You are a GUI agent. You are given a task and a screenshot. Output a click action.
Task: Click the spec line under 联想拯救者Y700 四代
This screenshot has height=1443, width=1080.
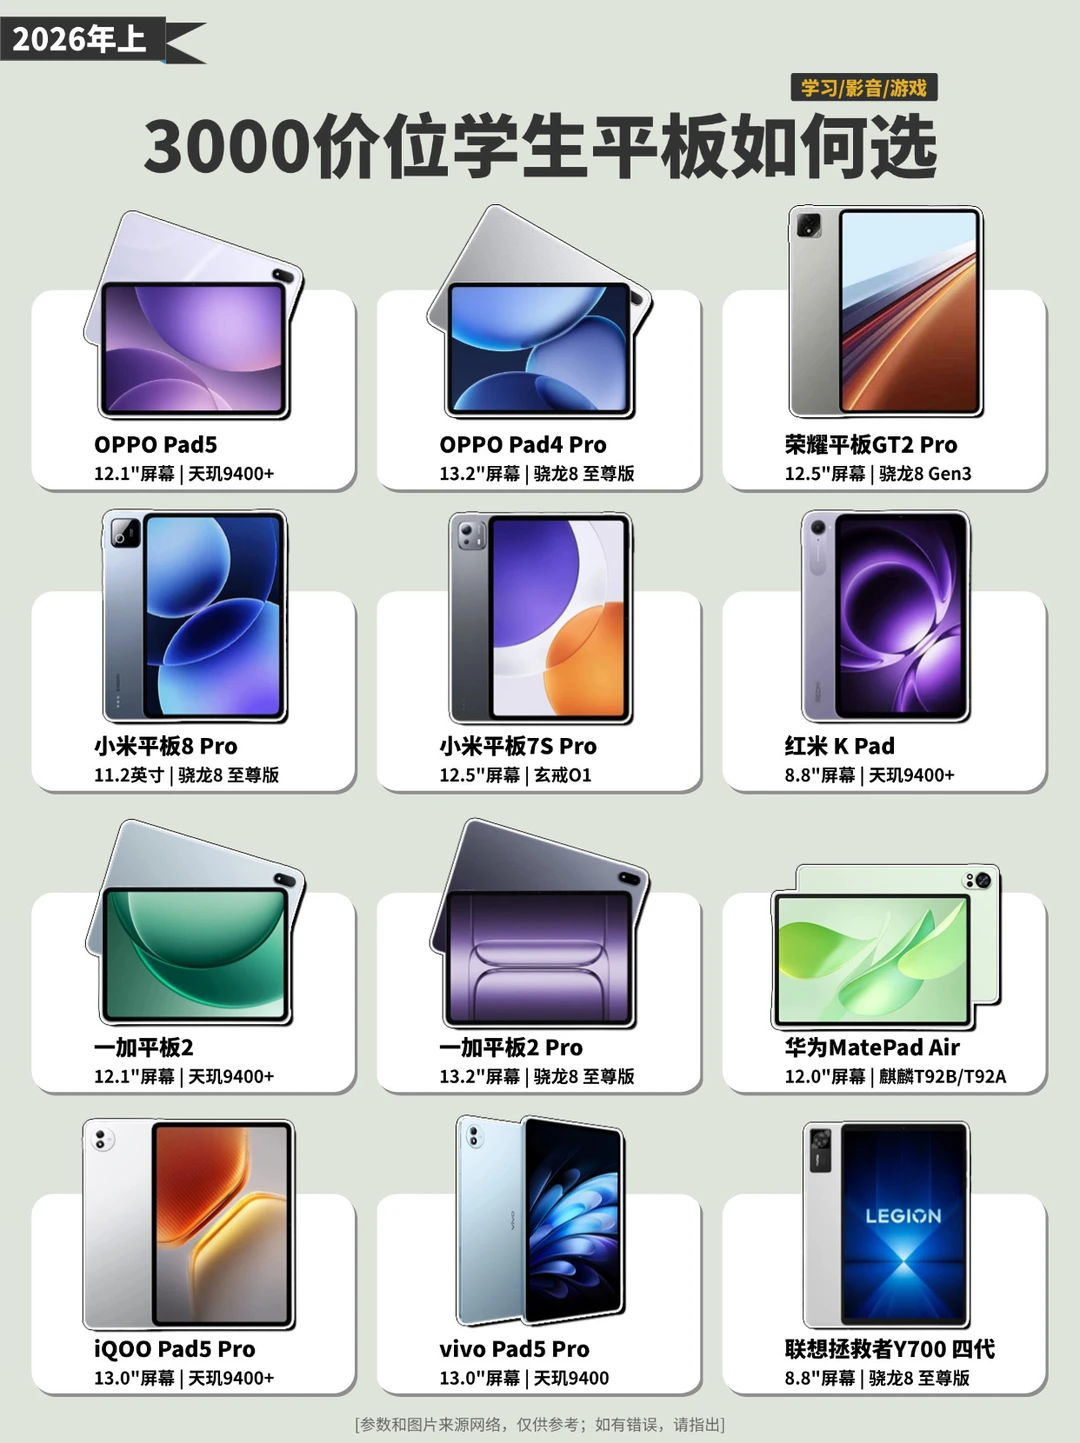(x=877, y=1378)
